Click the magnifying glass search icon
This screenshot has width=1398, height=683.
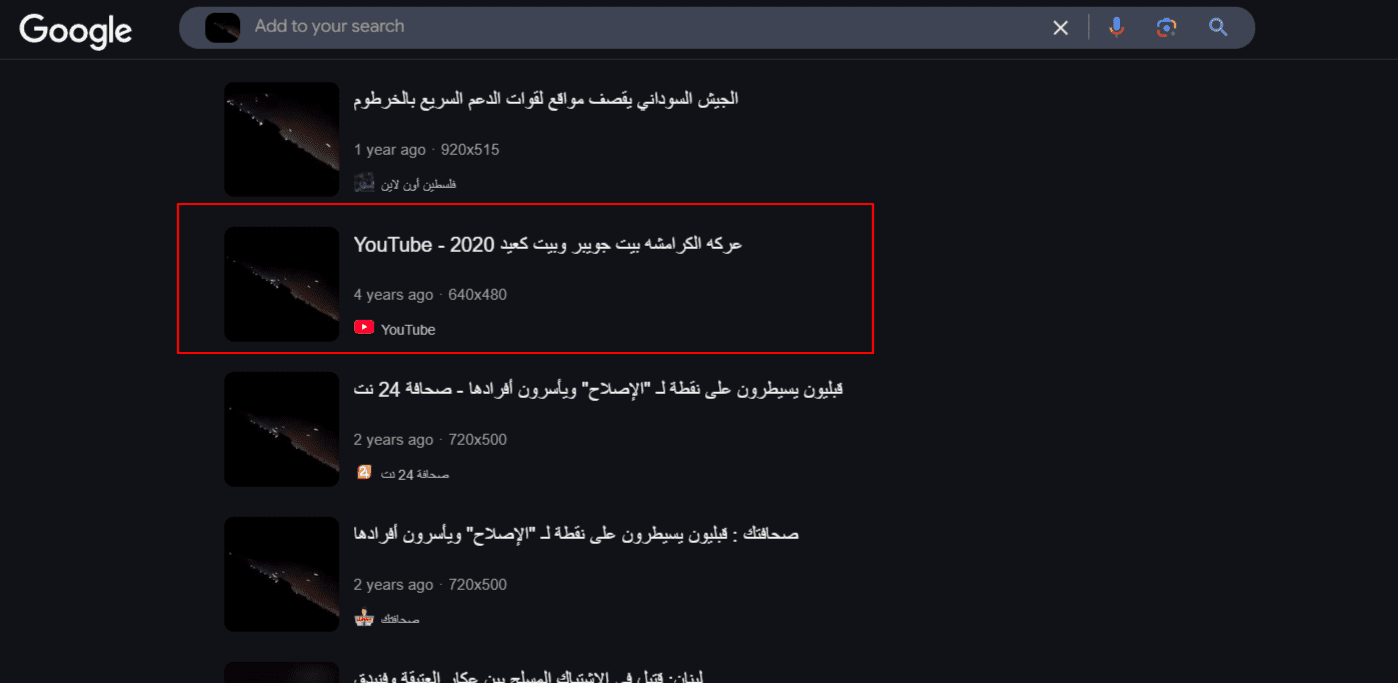1218,27
